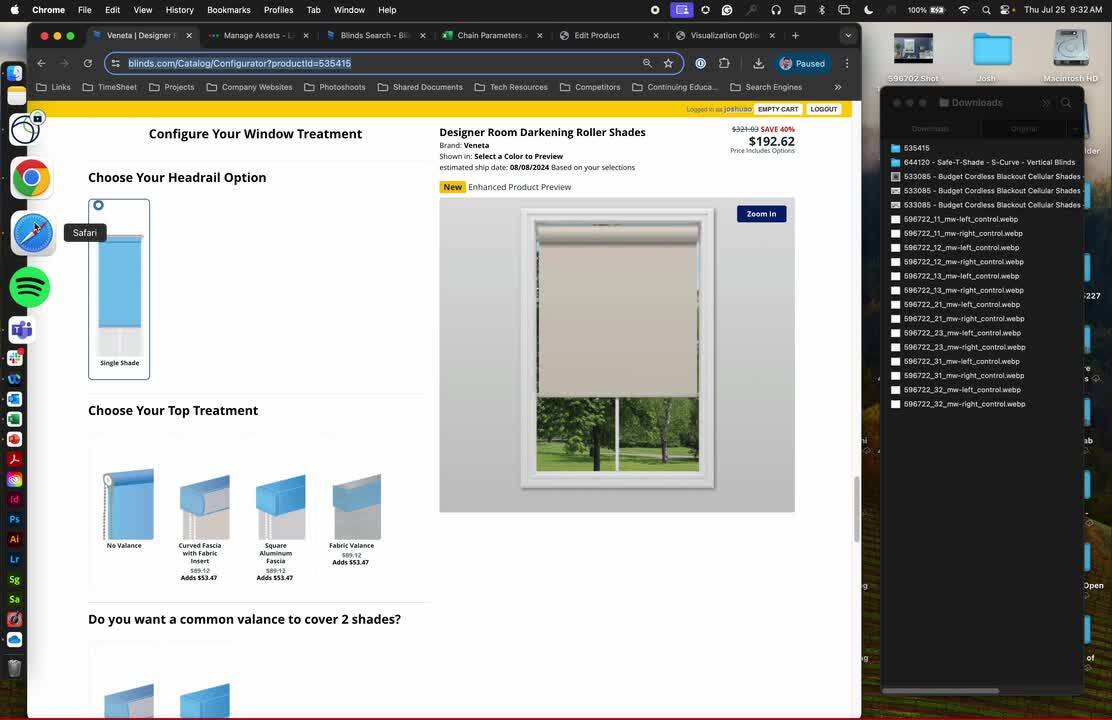
Task: Click the roller shade product preview image
Action: click(x=617, y=355)
